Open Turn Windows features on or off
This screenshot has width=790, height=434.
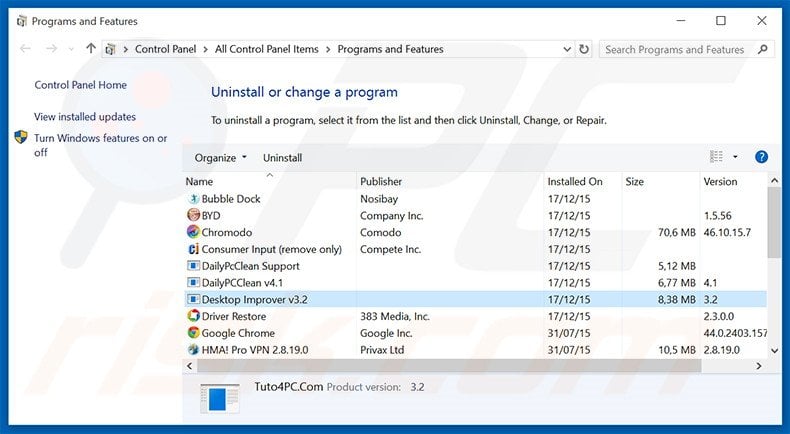(101, 145)
